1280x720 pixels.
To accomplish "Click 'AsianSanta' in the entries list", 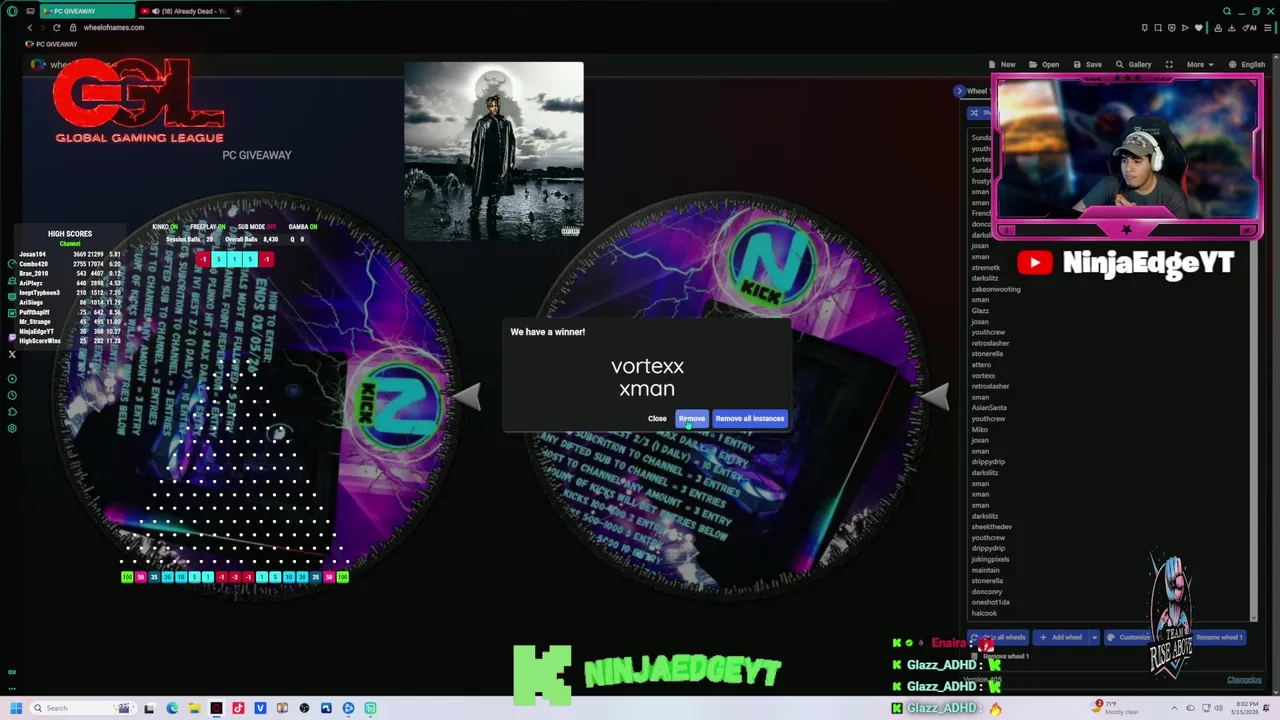I will 989,408.
